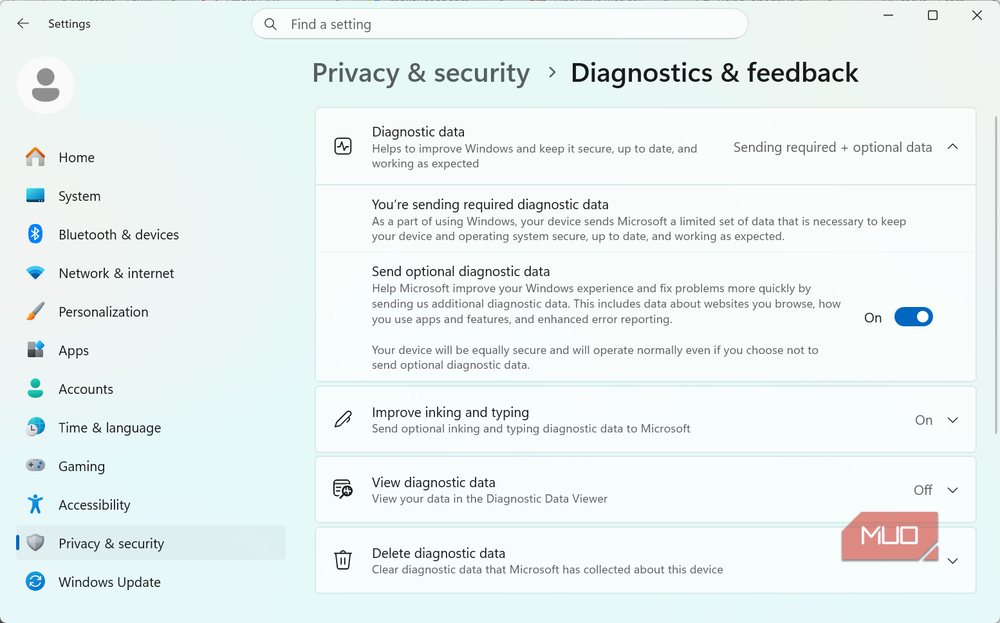Click the Personalization paintbrush icon

pyautogui.click(x=36, y=312)
